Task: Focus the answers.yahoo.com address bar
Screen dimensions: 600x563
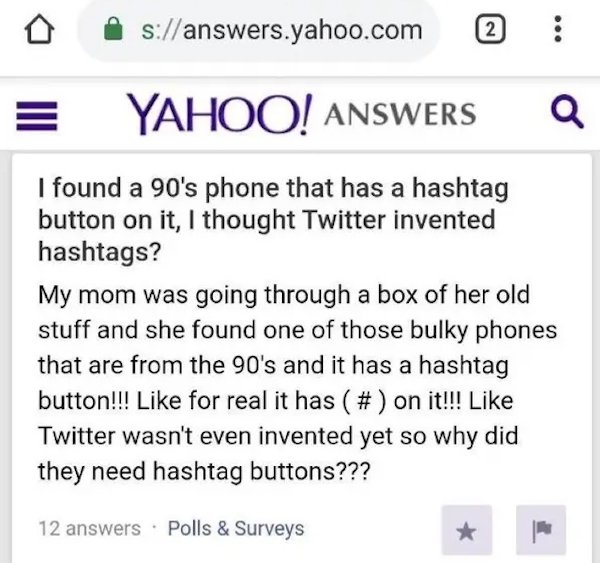Action: click(x=280, y=31)
